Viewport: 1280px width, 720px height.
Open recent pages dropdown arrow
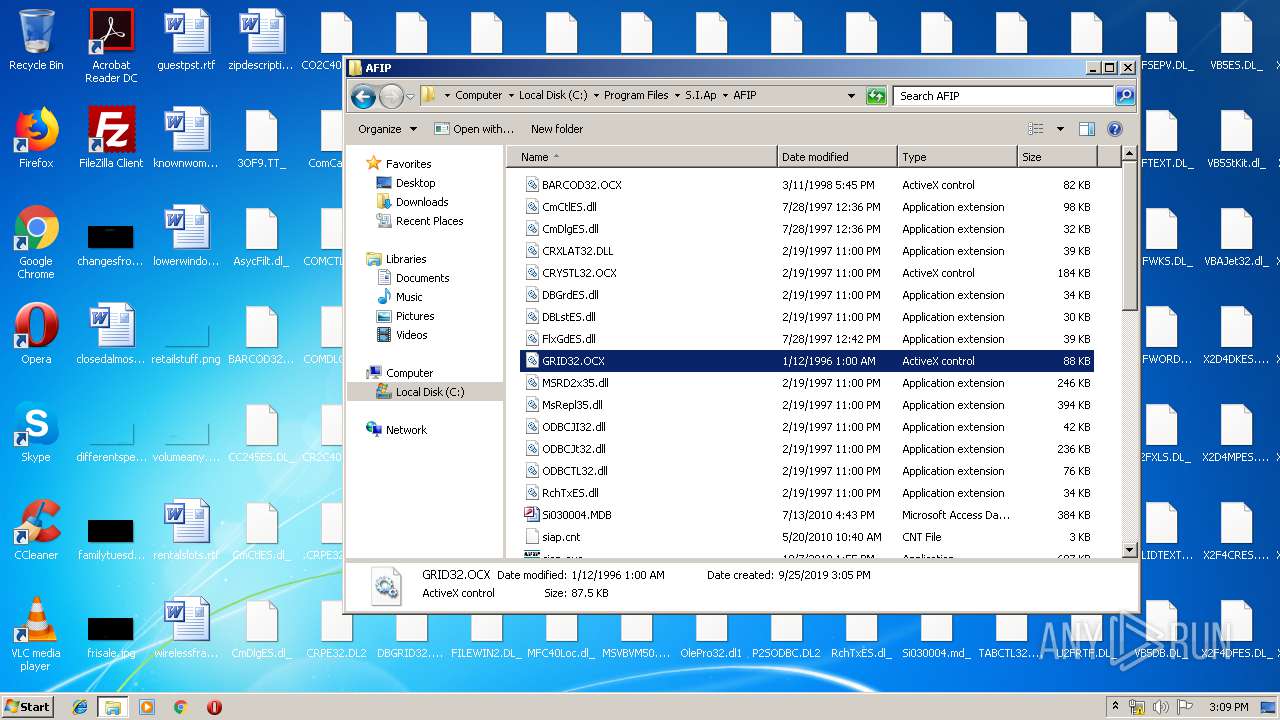tap(410, 97)
